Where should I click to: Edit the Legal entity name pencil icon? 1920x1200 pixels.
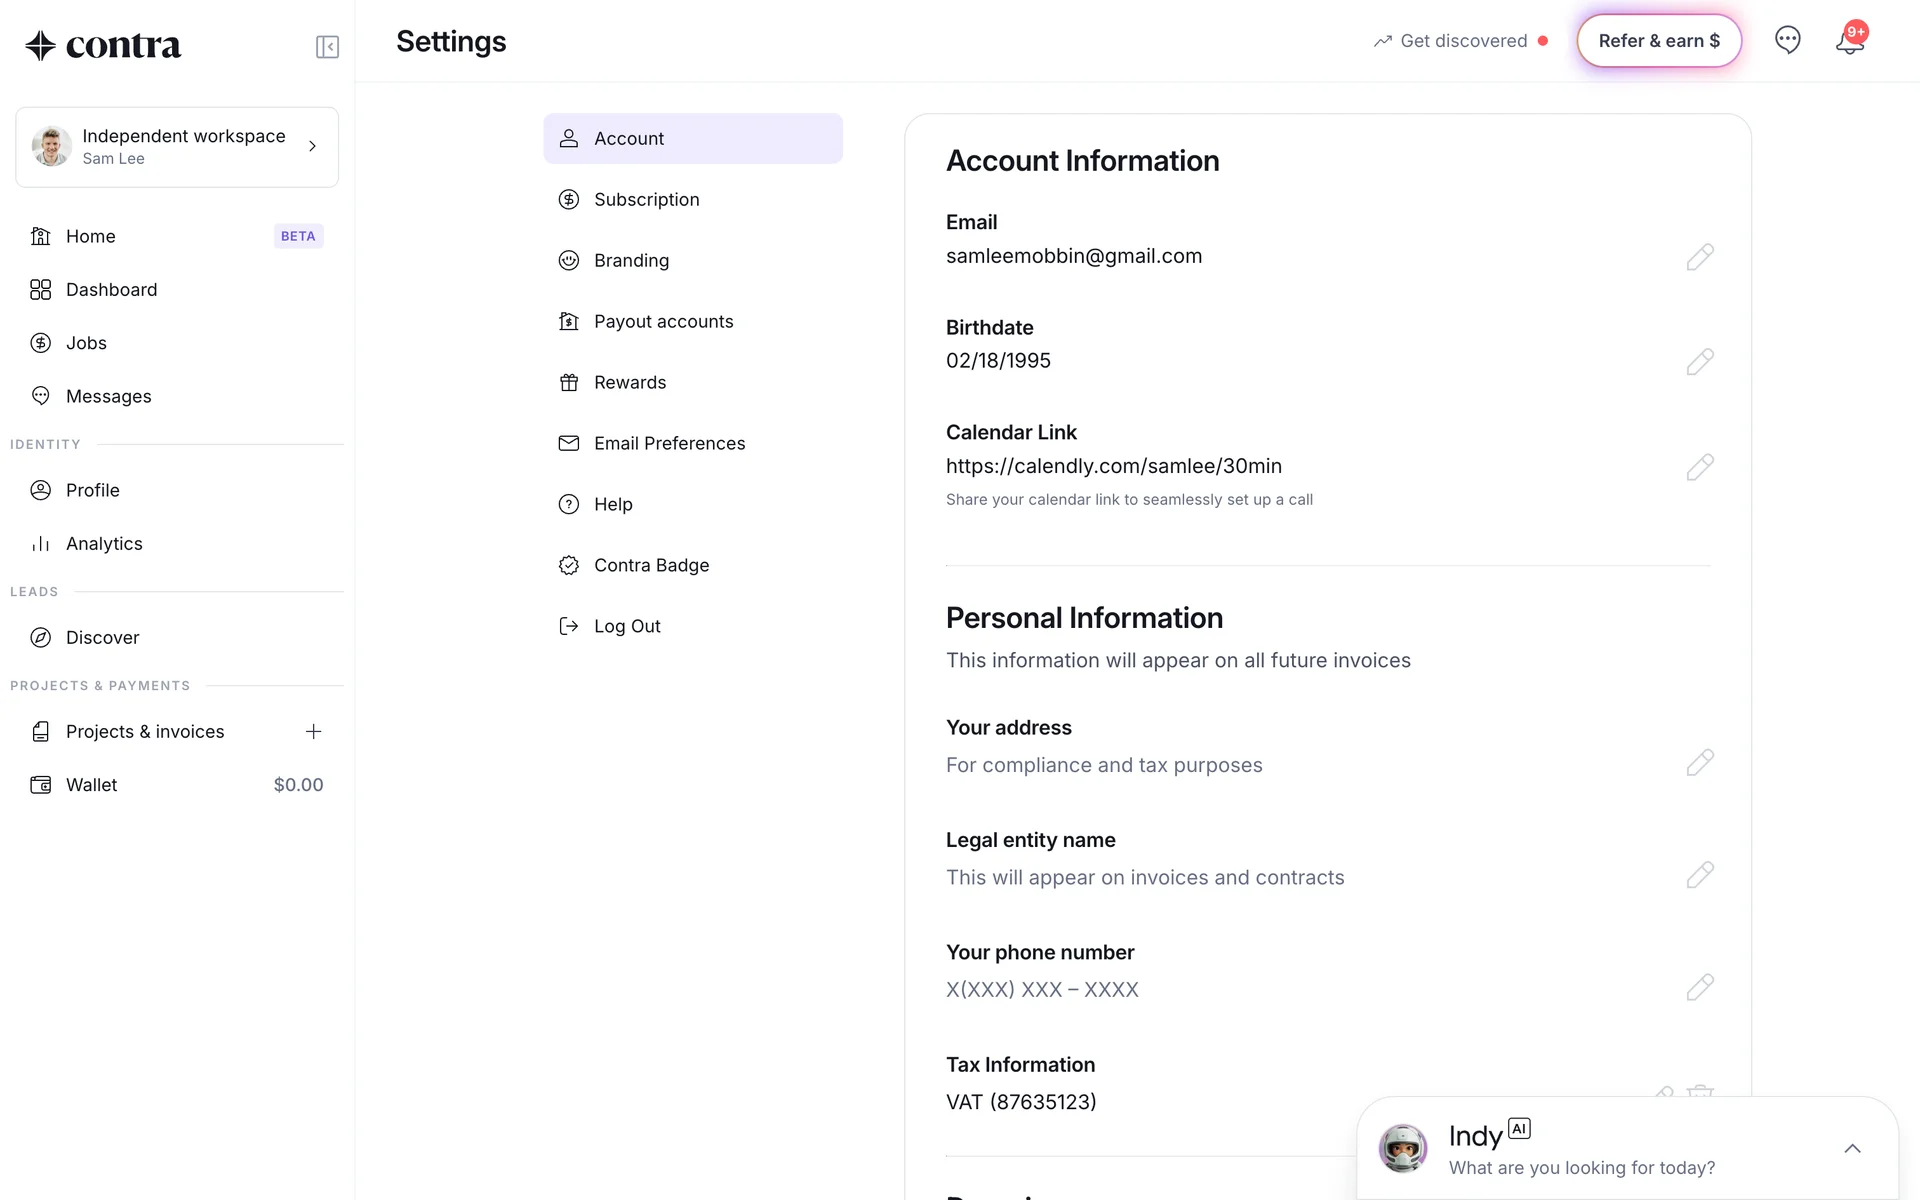pyautogui.click(x=1699, y=875)
